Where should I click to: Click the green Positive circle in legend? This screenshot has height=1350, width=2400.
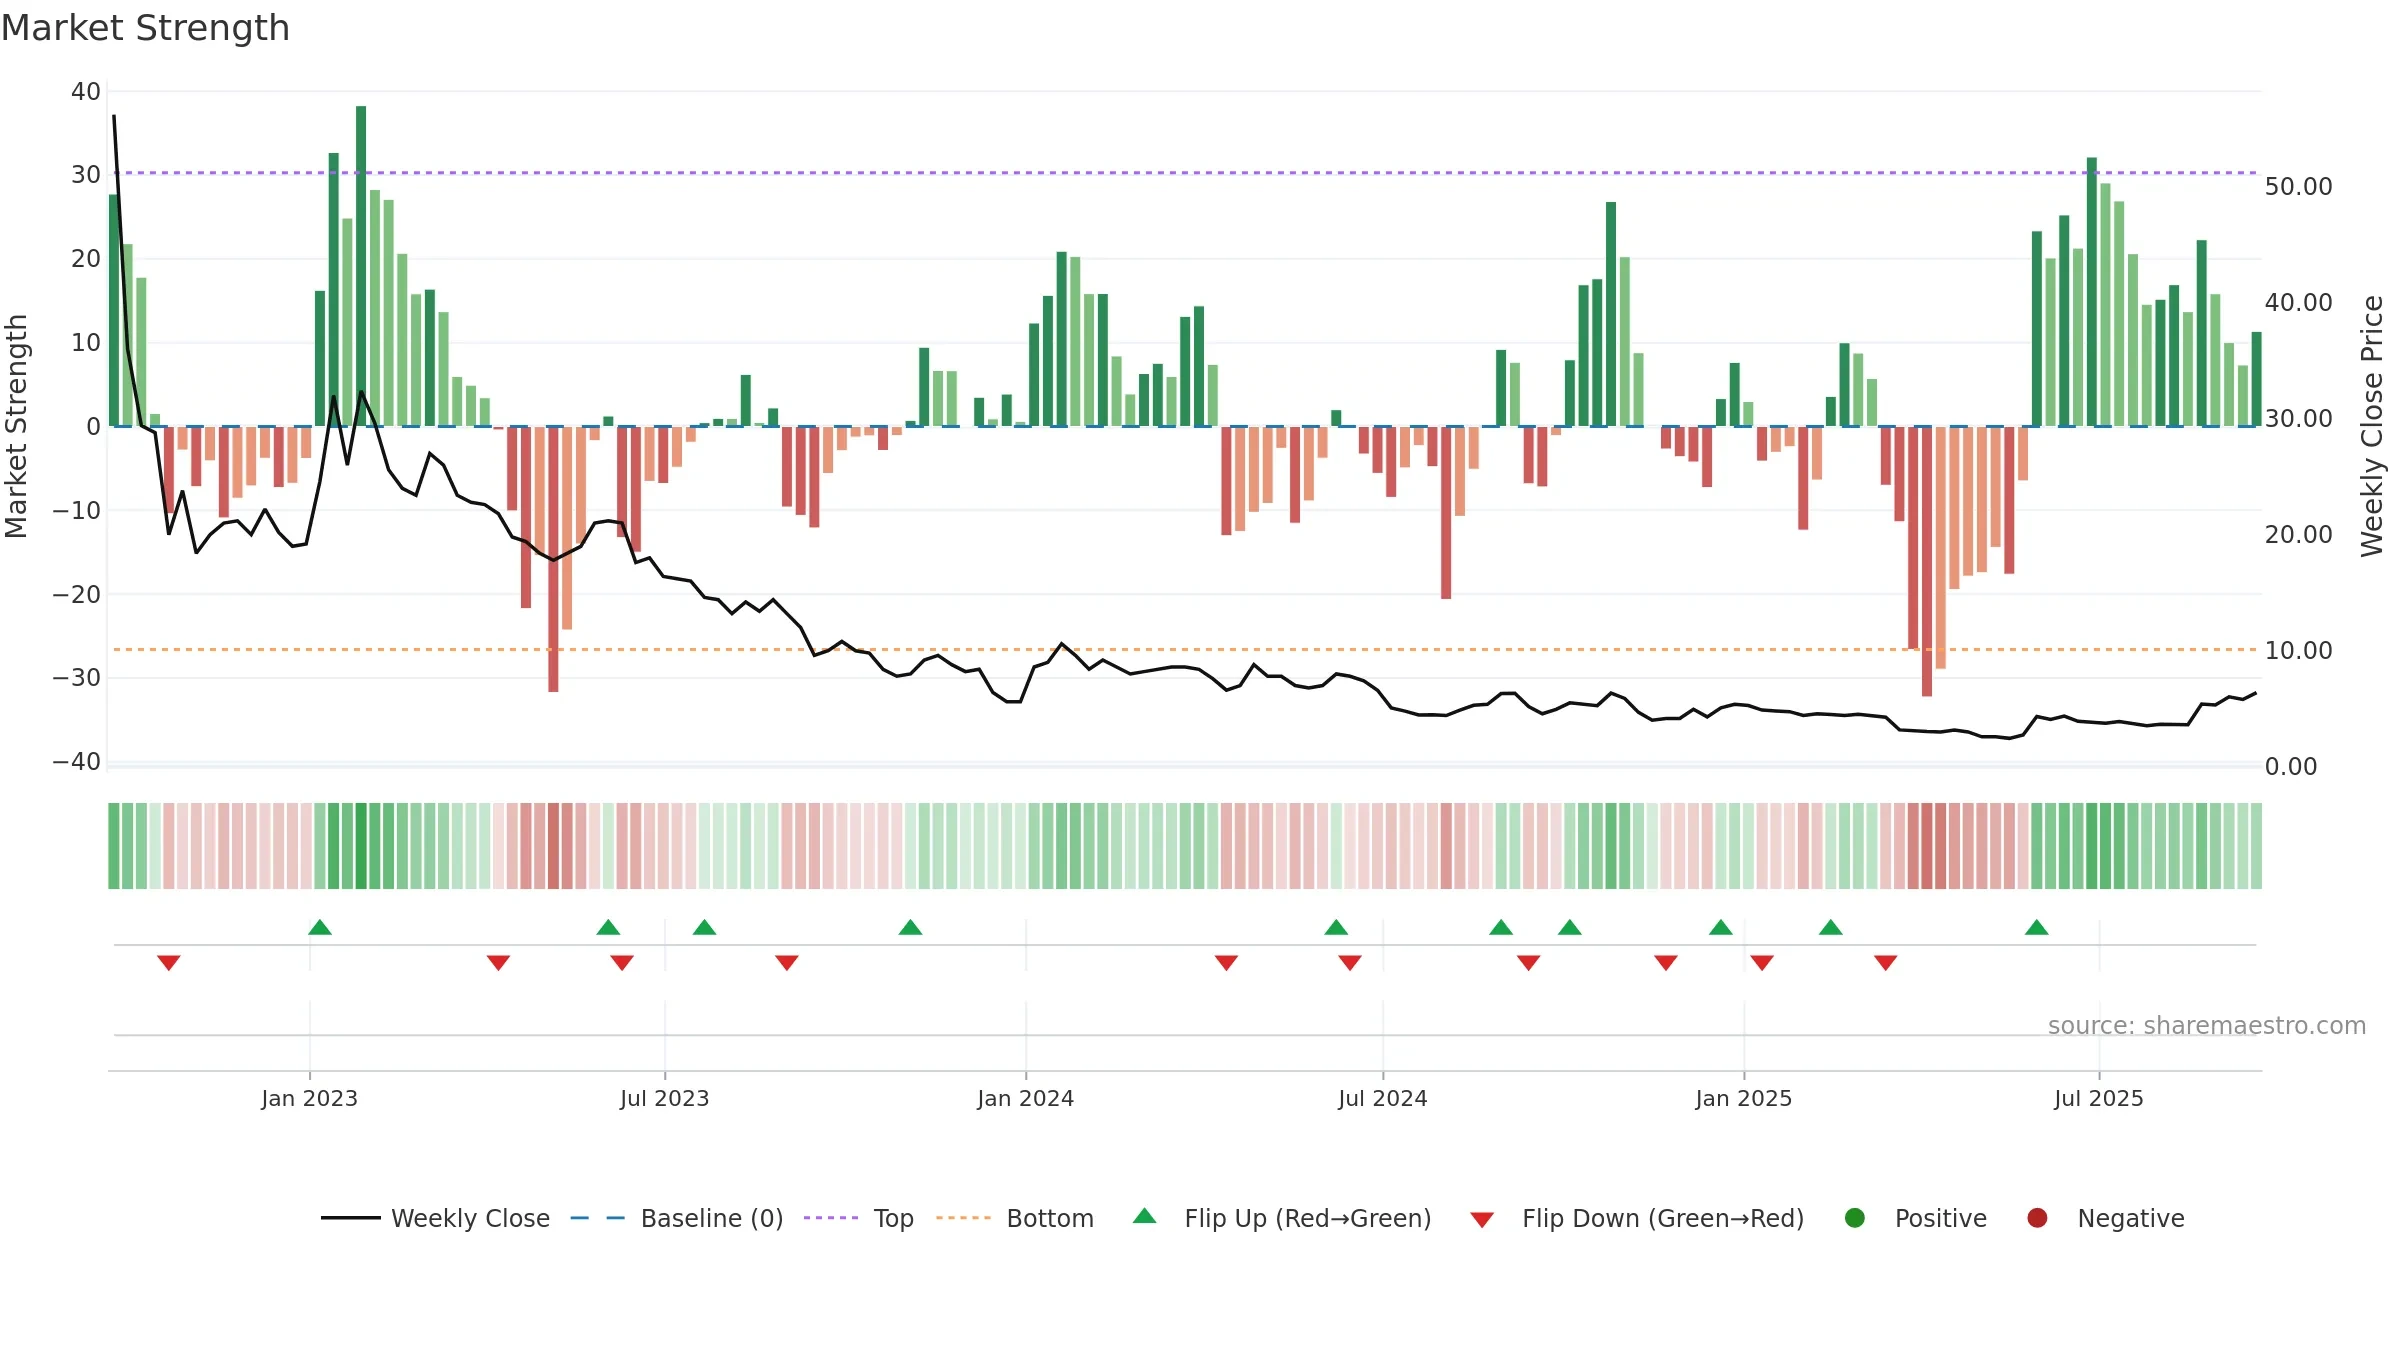point(1854,1218)
